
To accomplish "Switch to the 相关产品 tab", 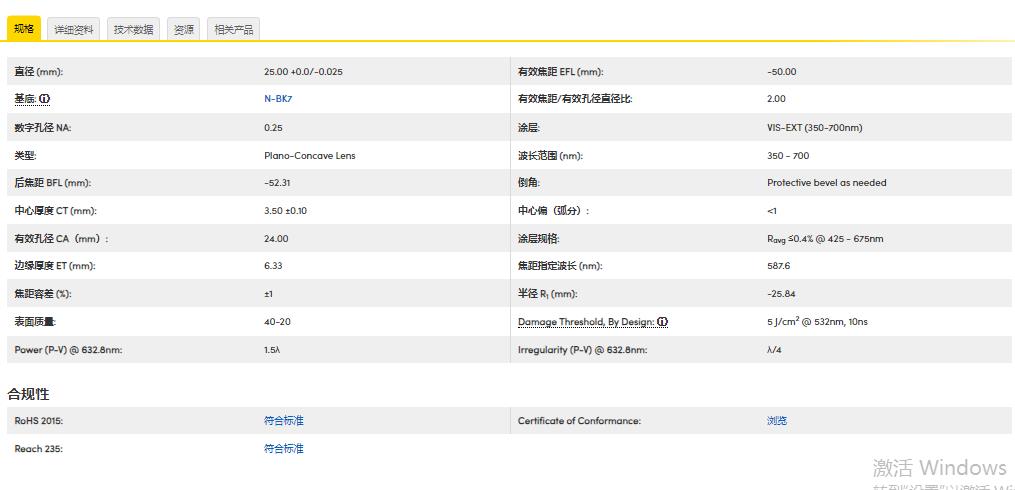I will click(233, 29).
